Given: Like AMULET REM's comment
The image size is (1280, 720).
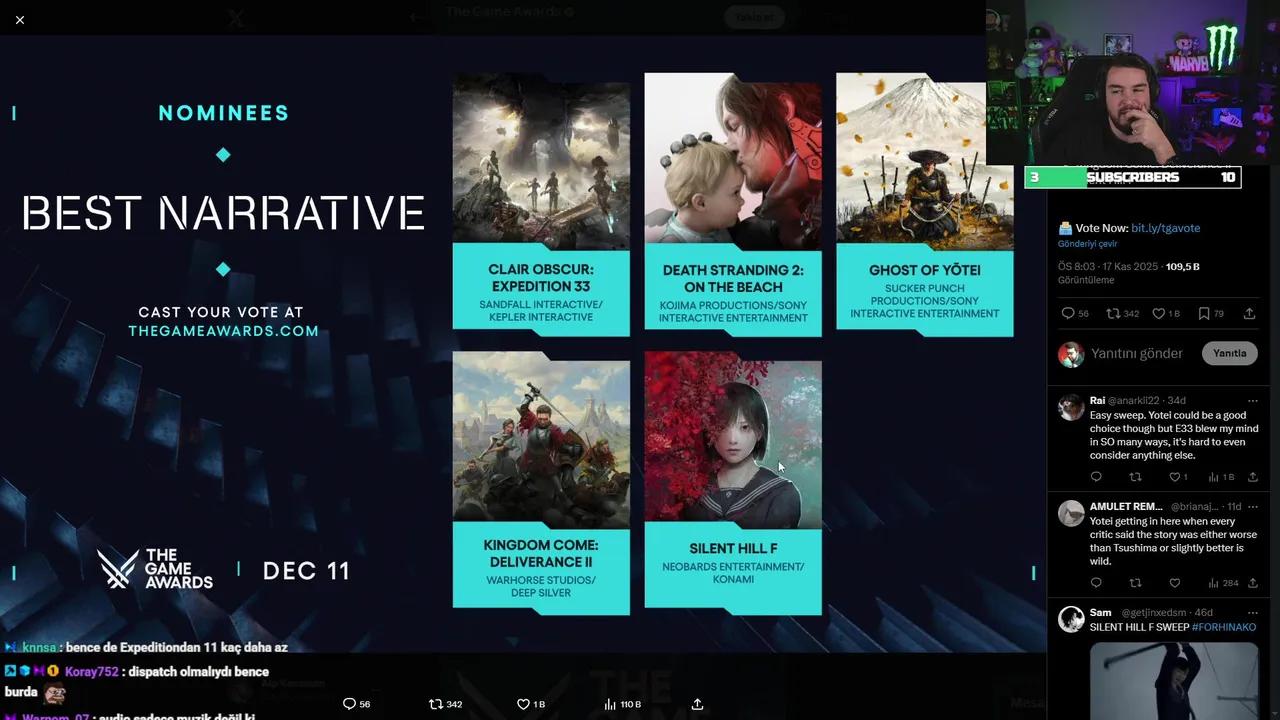Looking at the screenshot, I should [x=1175, y=583].
